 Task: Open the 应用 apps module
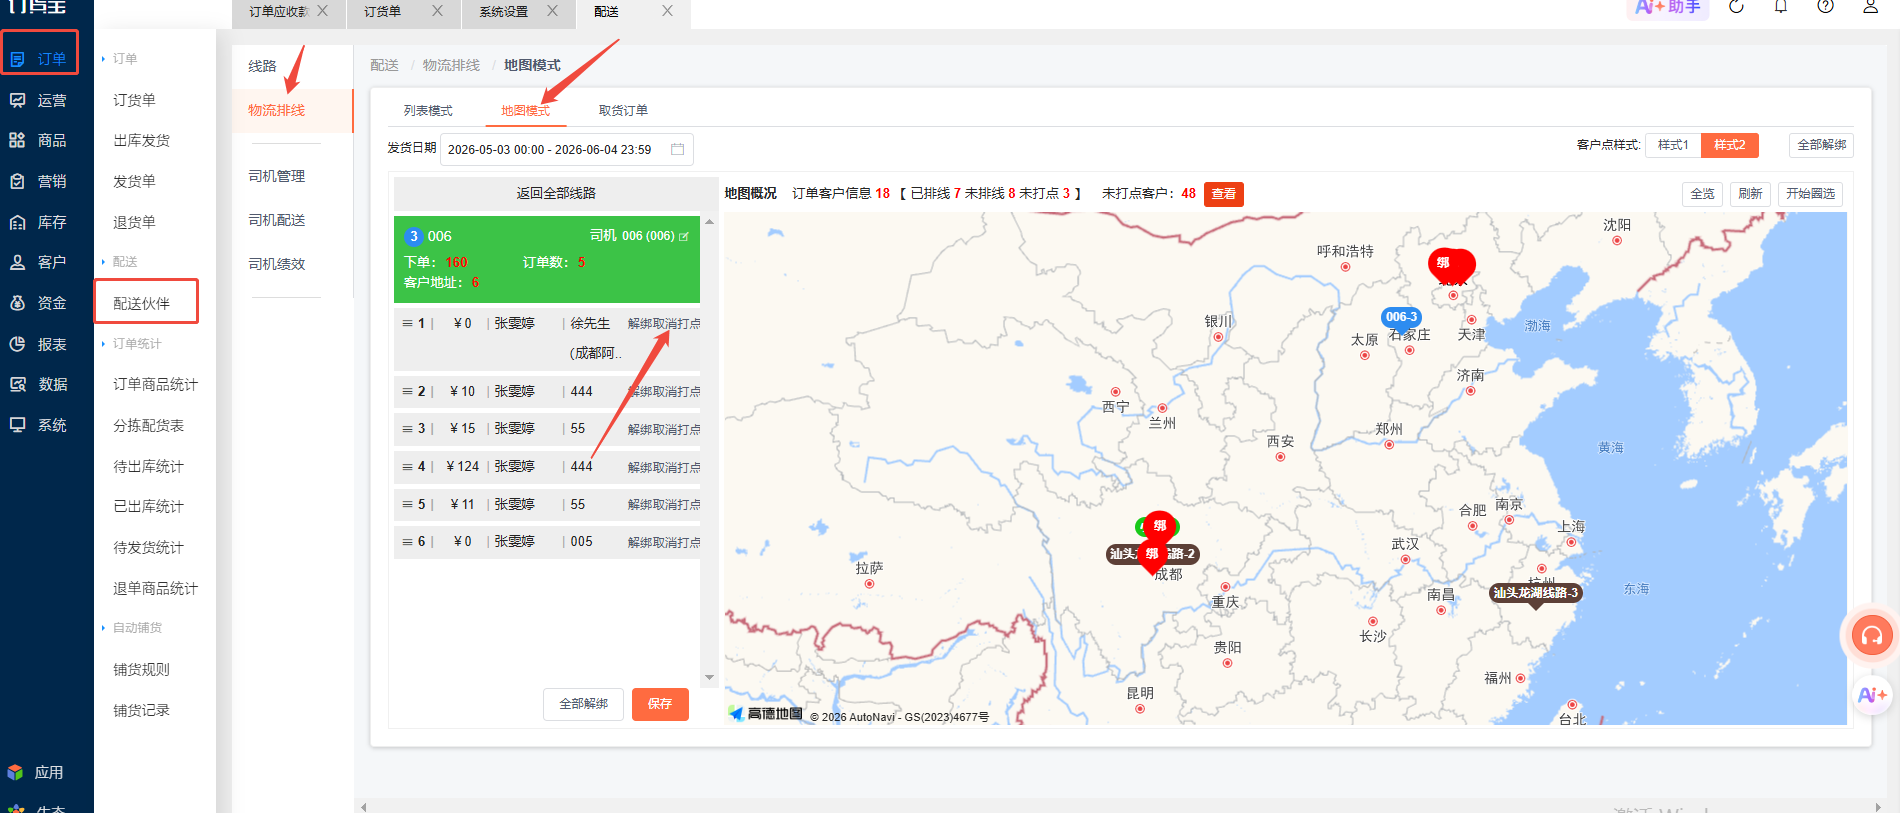(36, 772)
